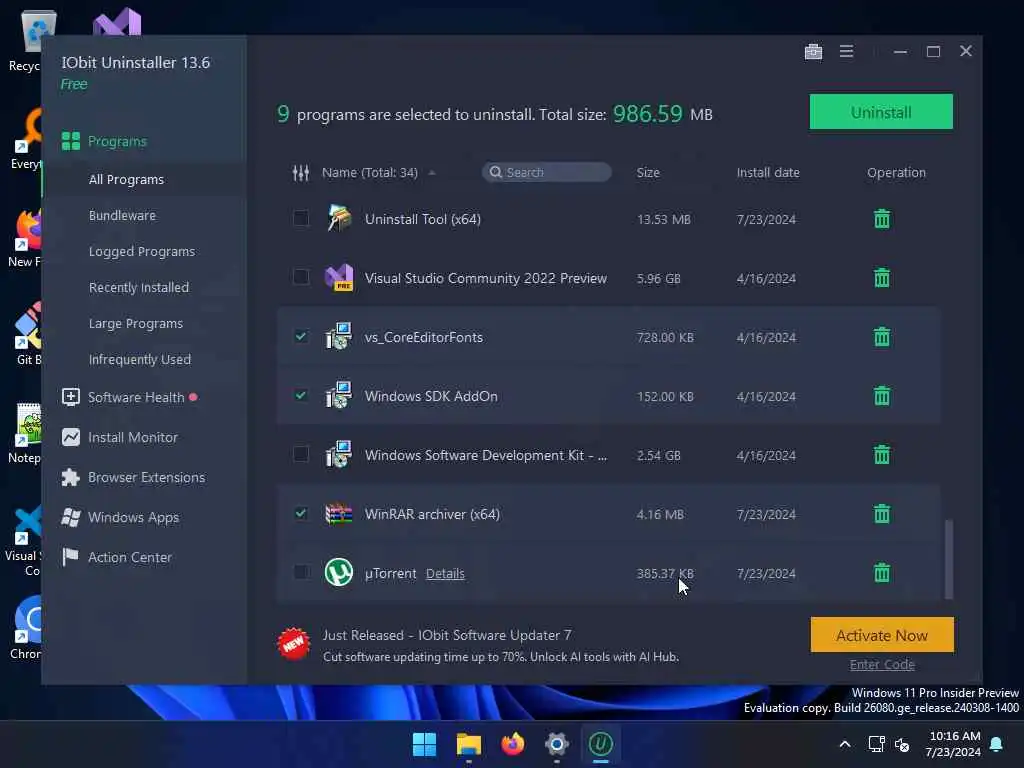Sort by the Install date column header
1024x768 pixels.
768,172
